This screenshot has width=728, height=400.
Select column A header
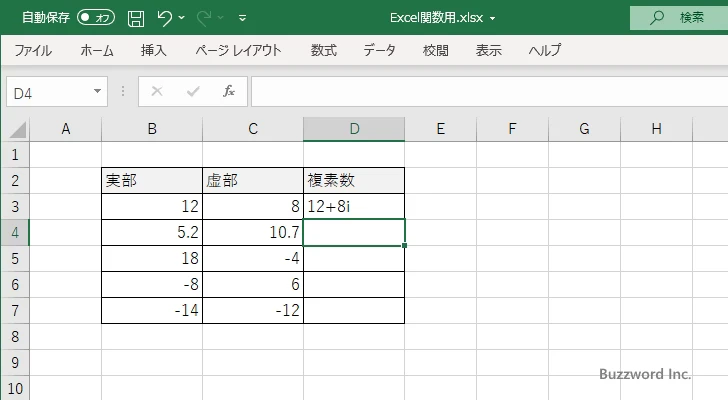coord(65,129)
